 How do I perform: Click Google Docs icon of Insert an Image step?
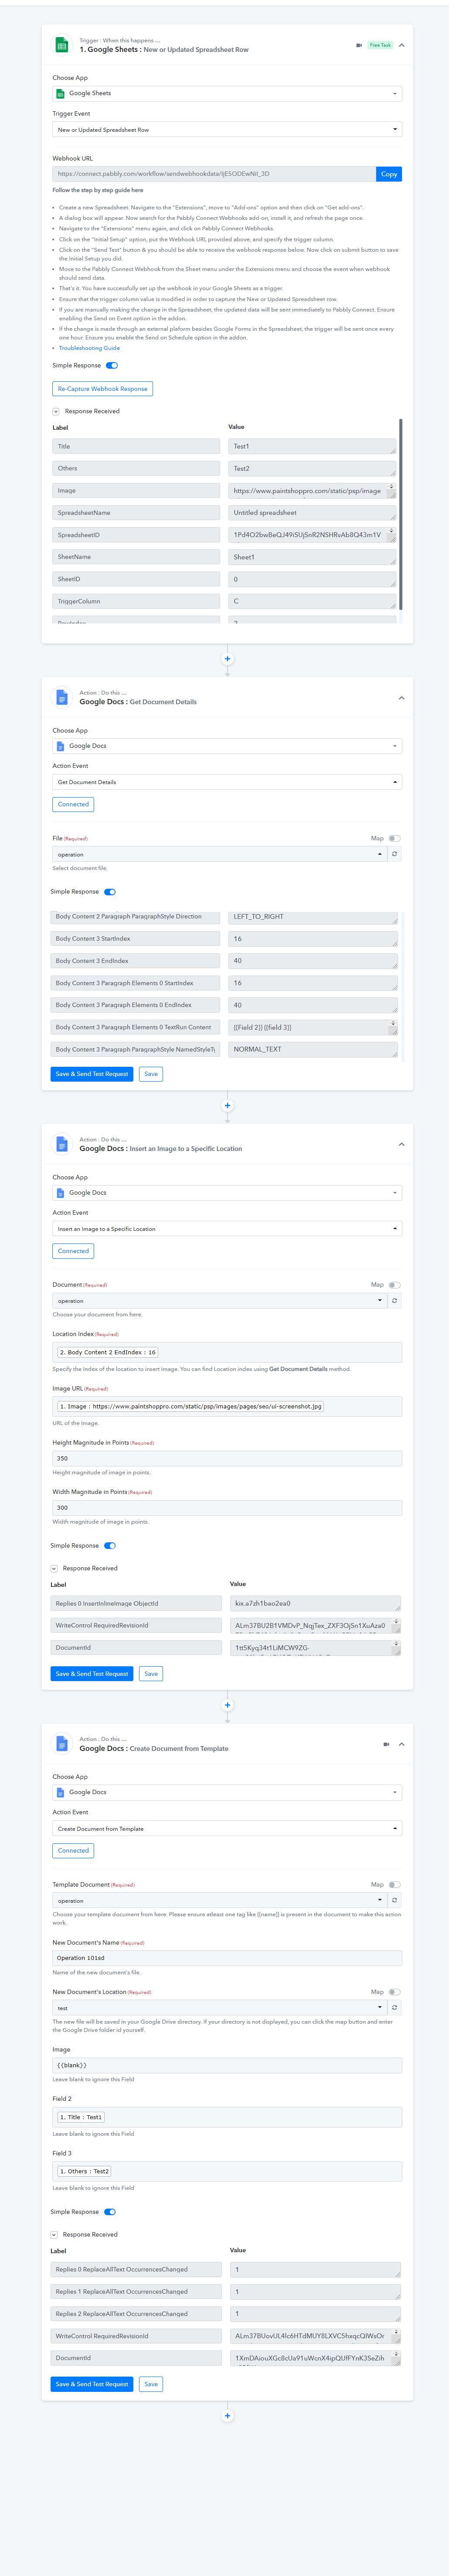click(x=61, y=1144)
